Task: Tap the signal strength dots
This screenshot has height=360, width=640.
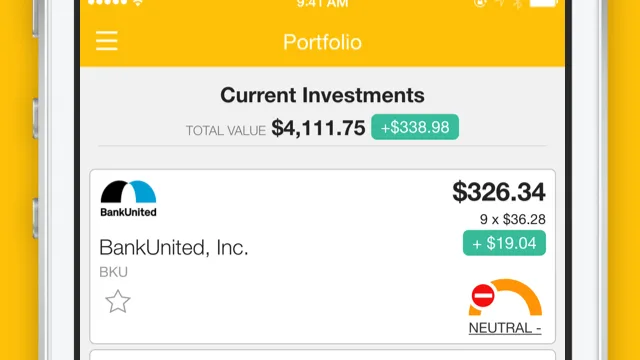Action: click(108, 2)
